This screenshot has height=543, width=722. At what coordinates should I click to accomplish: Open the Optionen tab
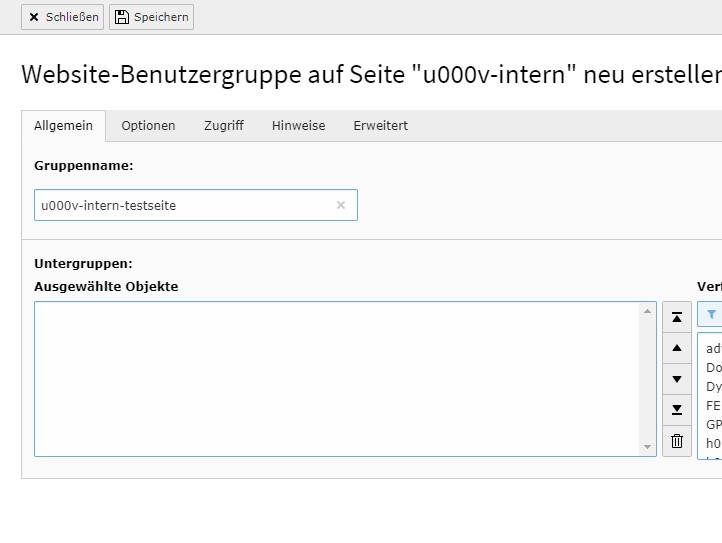point(148,126)
